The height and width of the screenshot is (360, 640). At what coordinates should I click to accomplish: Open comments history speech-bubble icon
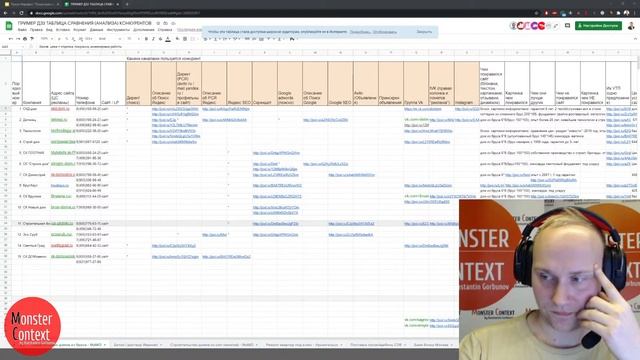(567, 26)
